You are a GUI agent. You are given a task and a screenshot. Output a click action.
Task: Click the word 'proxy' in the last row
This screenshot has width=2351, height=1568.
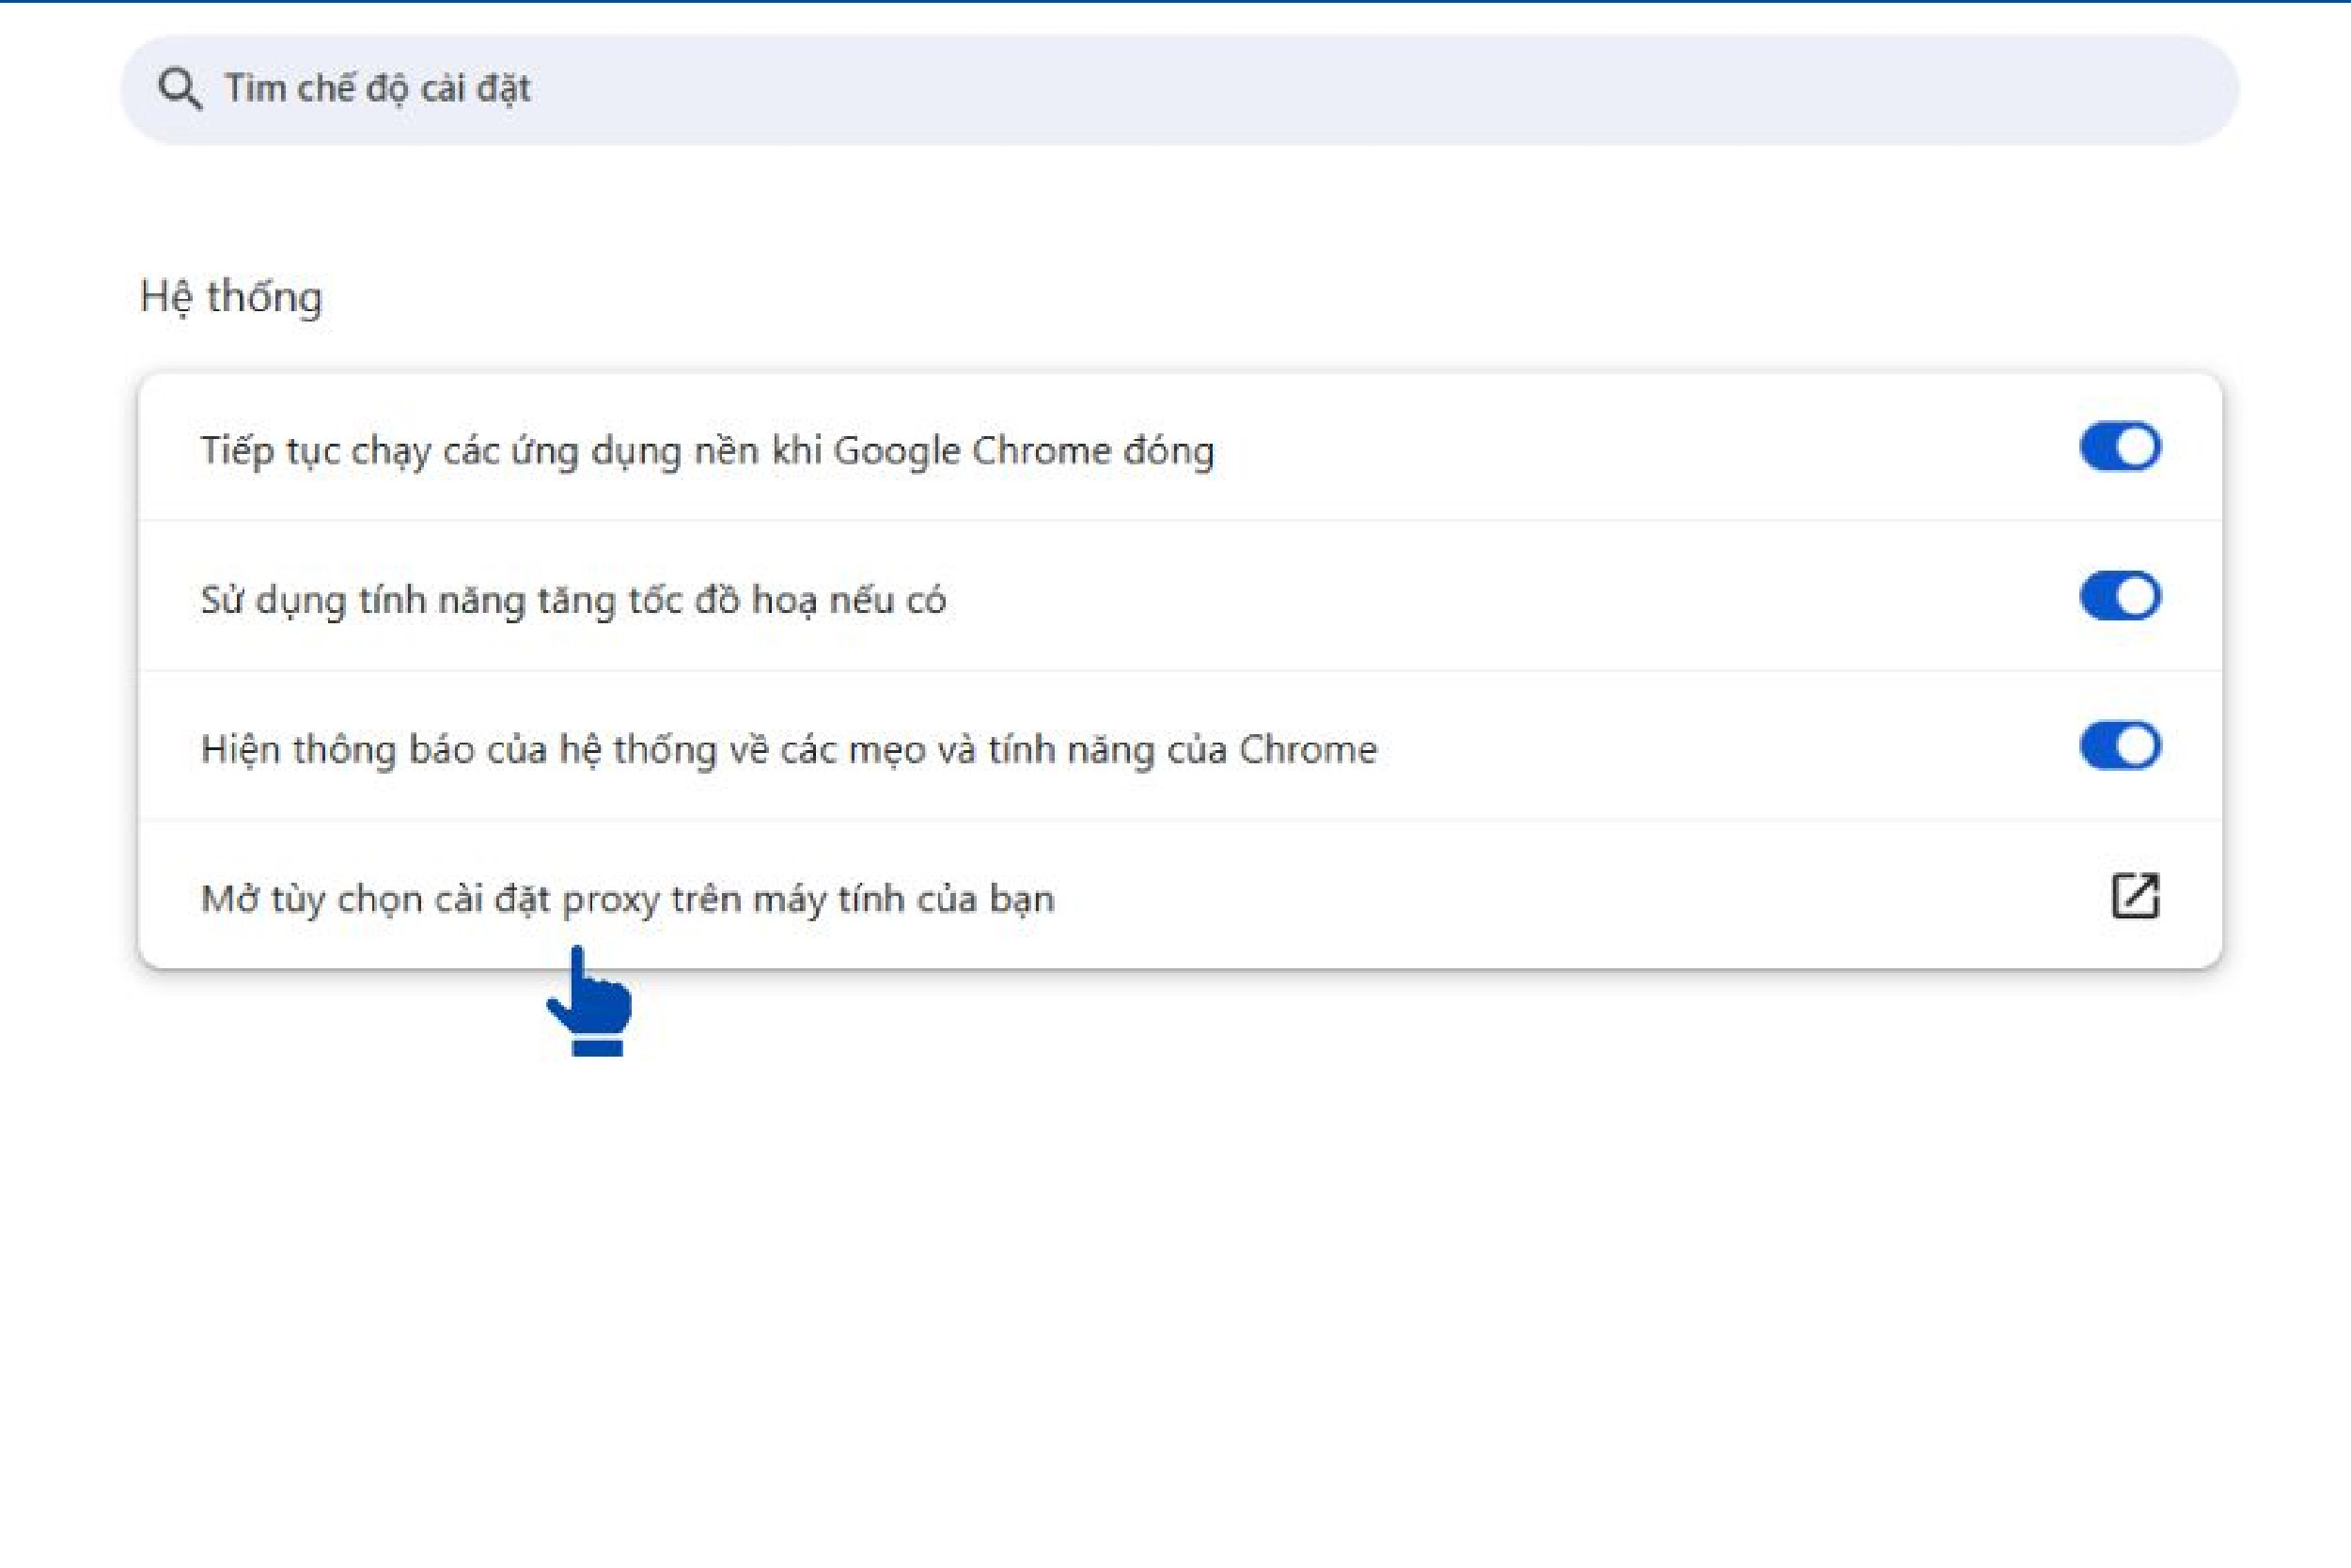[x=610, y=899]
